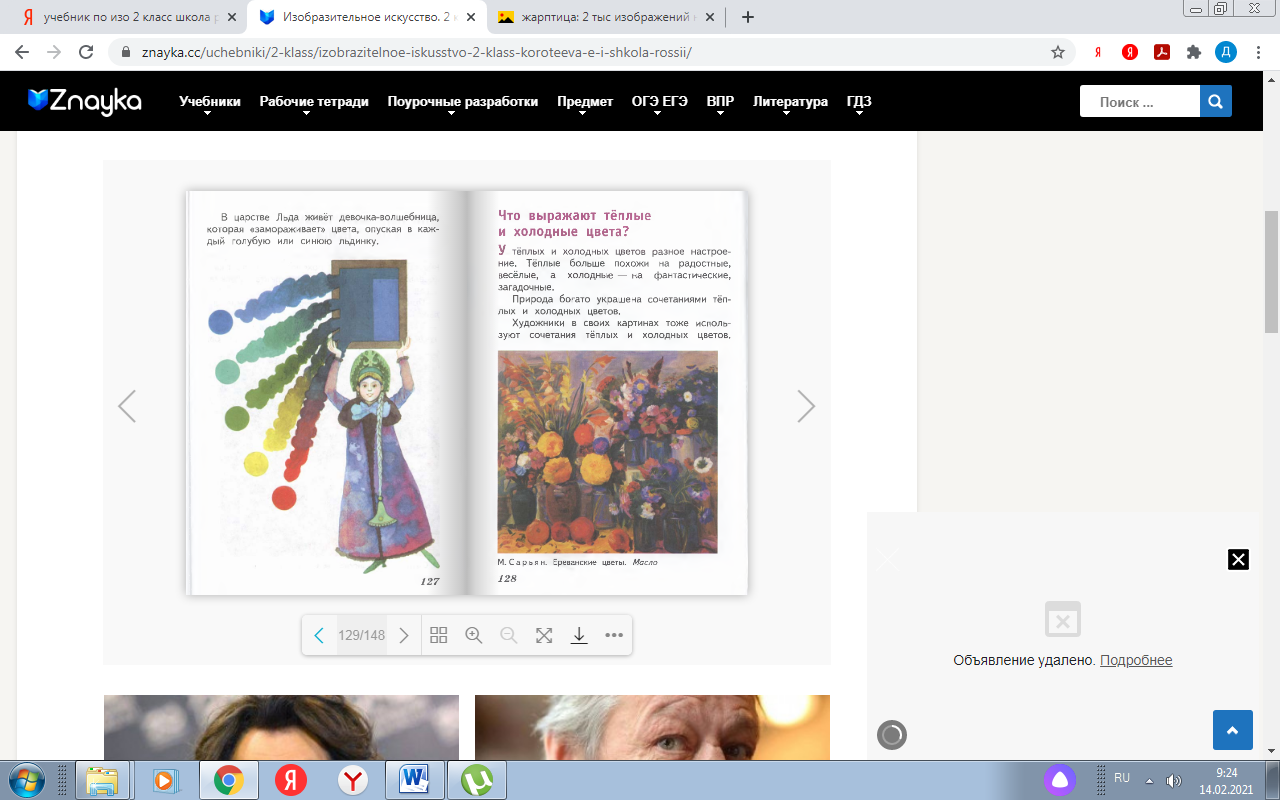The image size is (1280, 800).
Task: Click the flower painting on page 128
Action: [x=608, y=452]
